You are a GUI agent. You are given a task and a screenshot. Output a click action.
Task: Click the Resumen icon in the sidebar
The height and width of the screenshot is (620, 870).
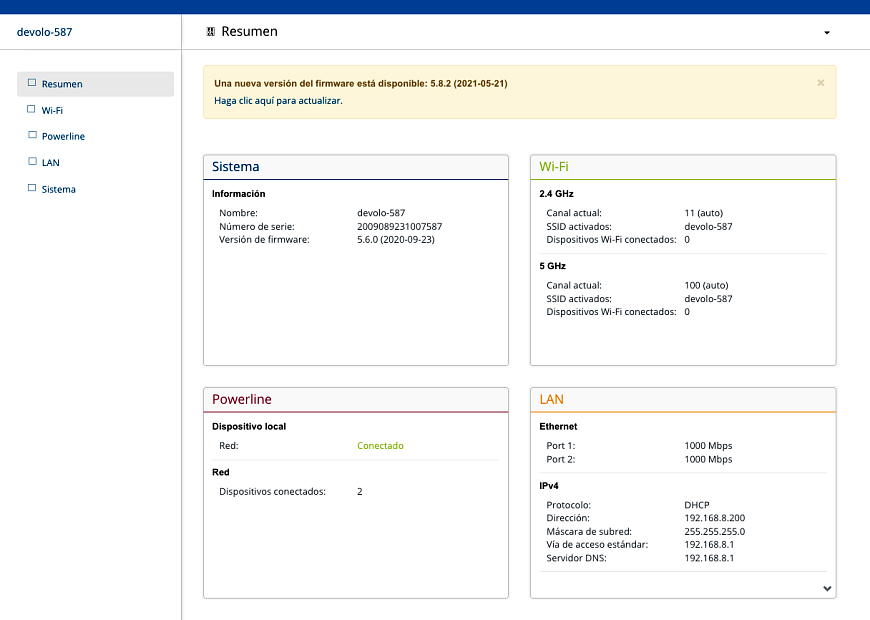pos(32,83)
